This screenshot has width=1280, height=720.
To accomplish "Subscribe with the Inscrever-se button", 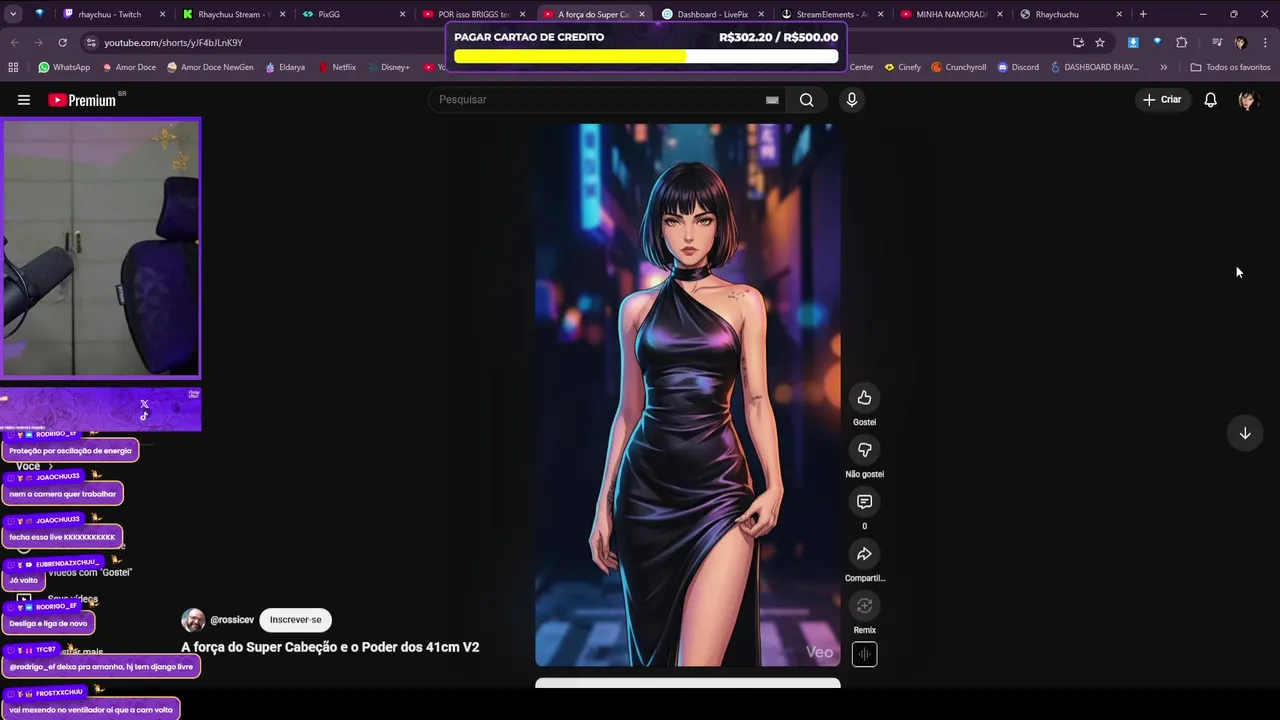I will coord(296,620).
